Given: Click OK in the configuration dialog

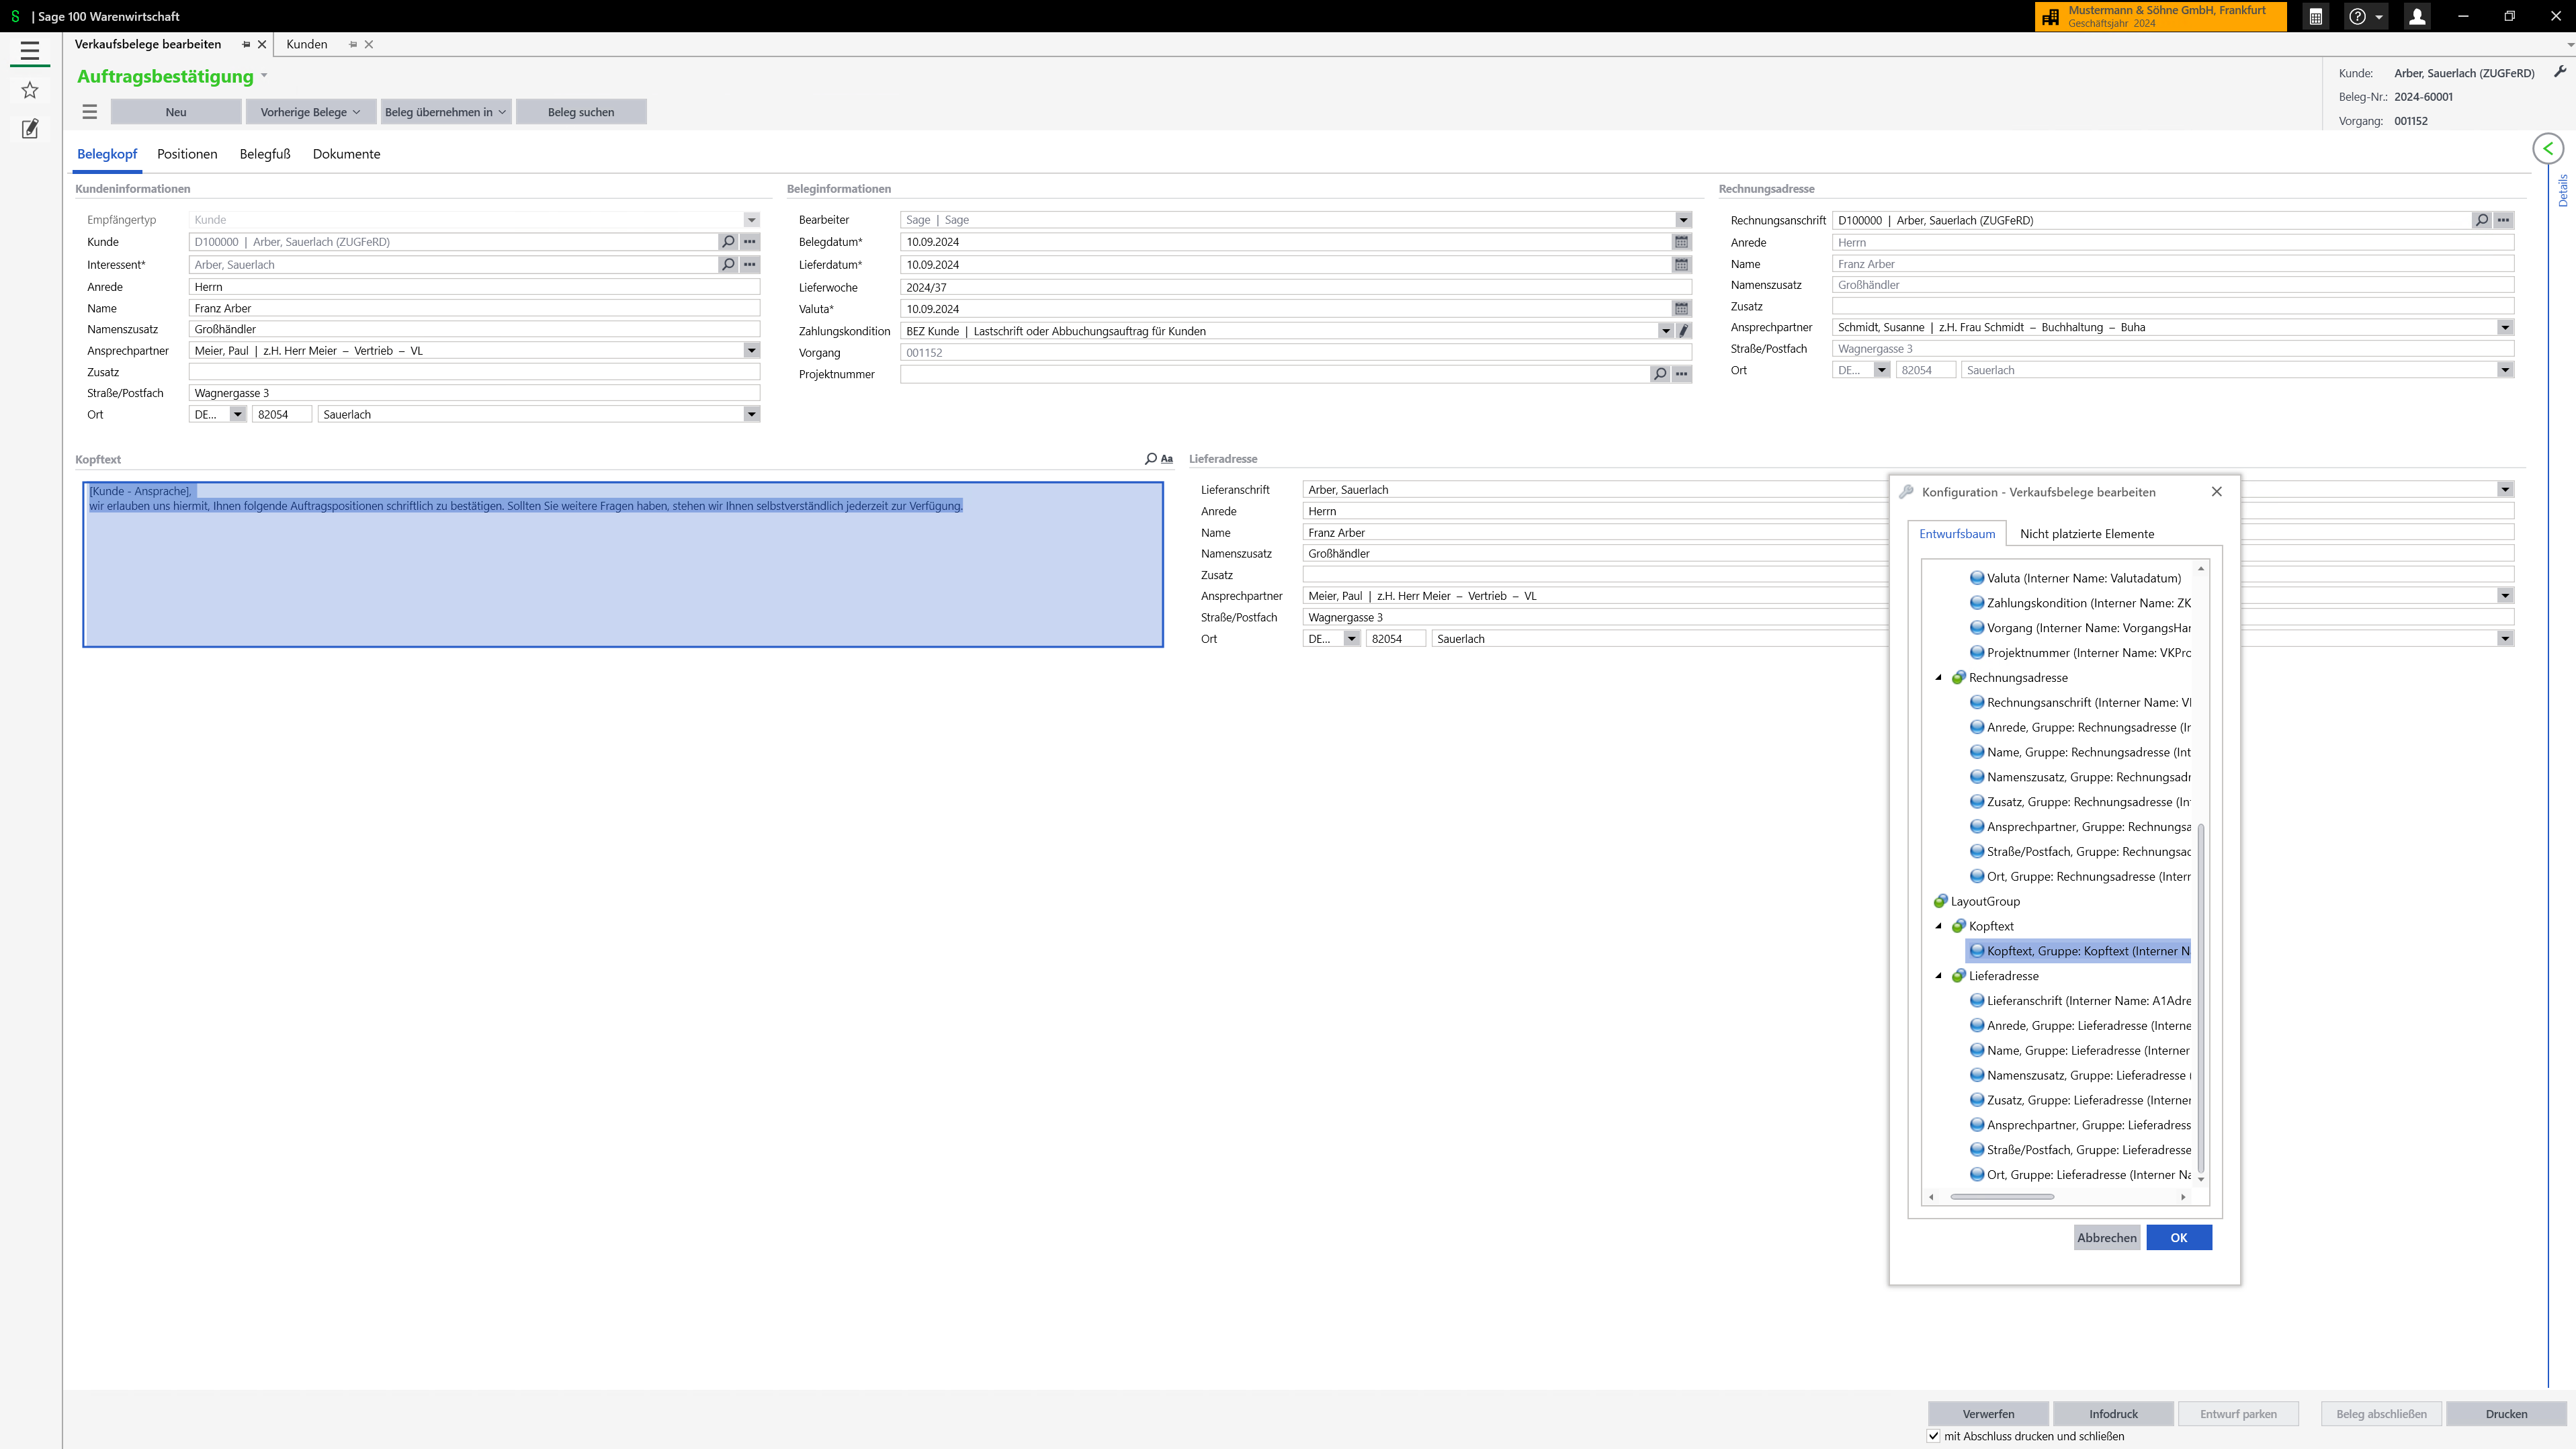Looking at the screenshot, I should pyautogui.click(x=2178, y=1238).
